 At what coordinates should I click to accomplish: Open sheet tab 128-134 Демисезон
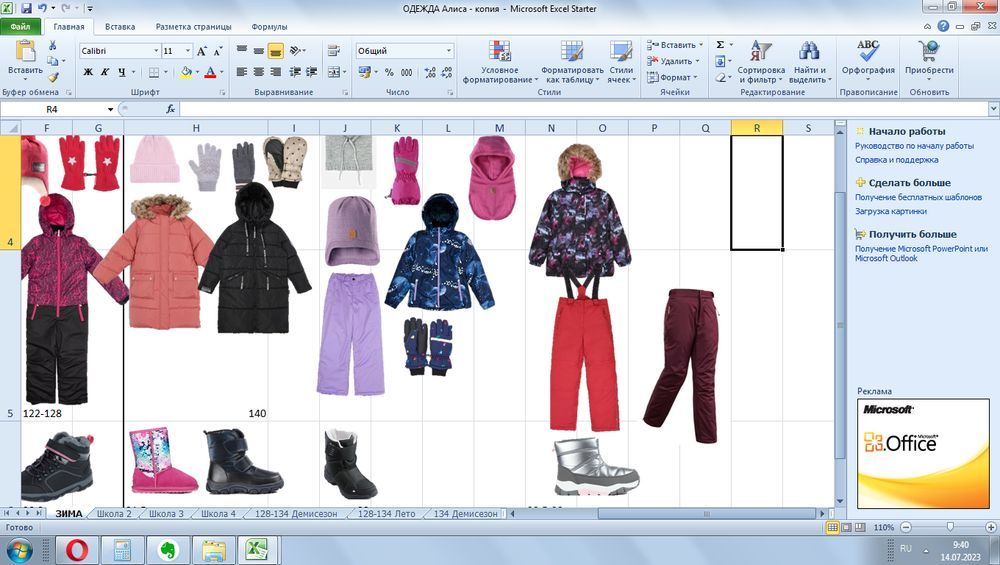[295, 513]
